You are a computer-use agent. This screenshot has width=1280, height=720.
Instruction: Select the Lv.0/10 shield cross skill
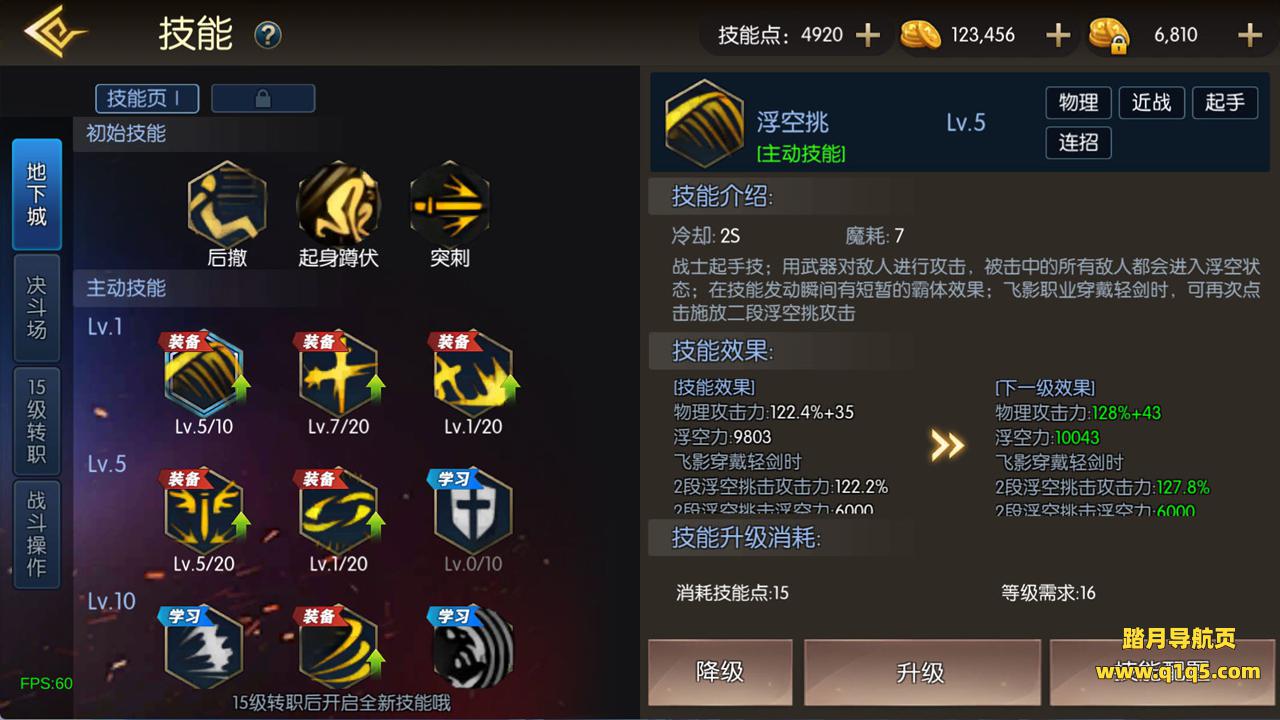click(473, 511)
